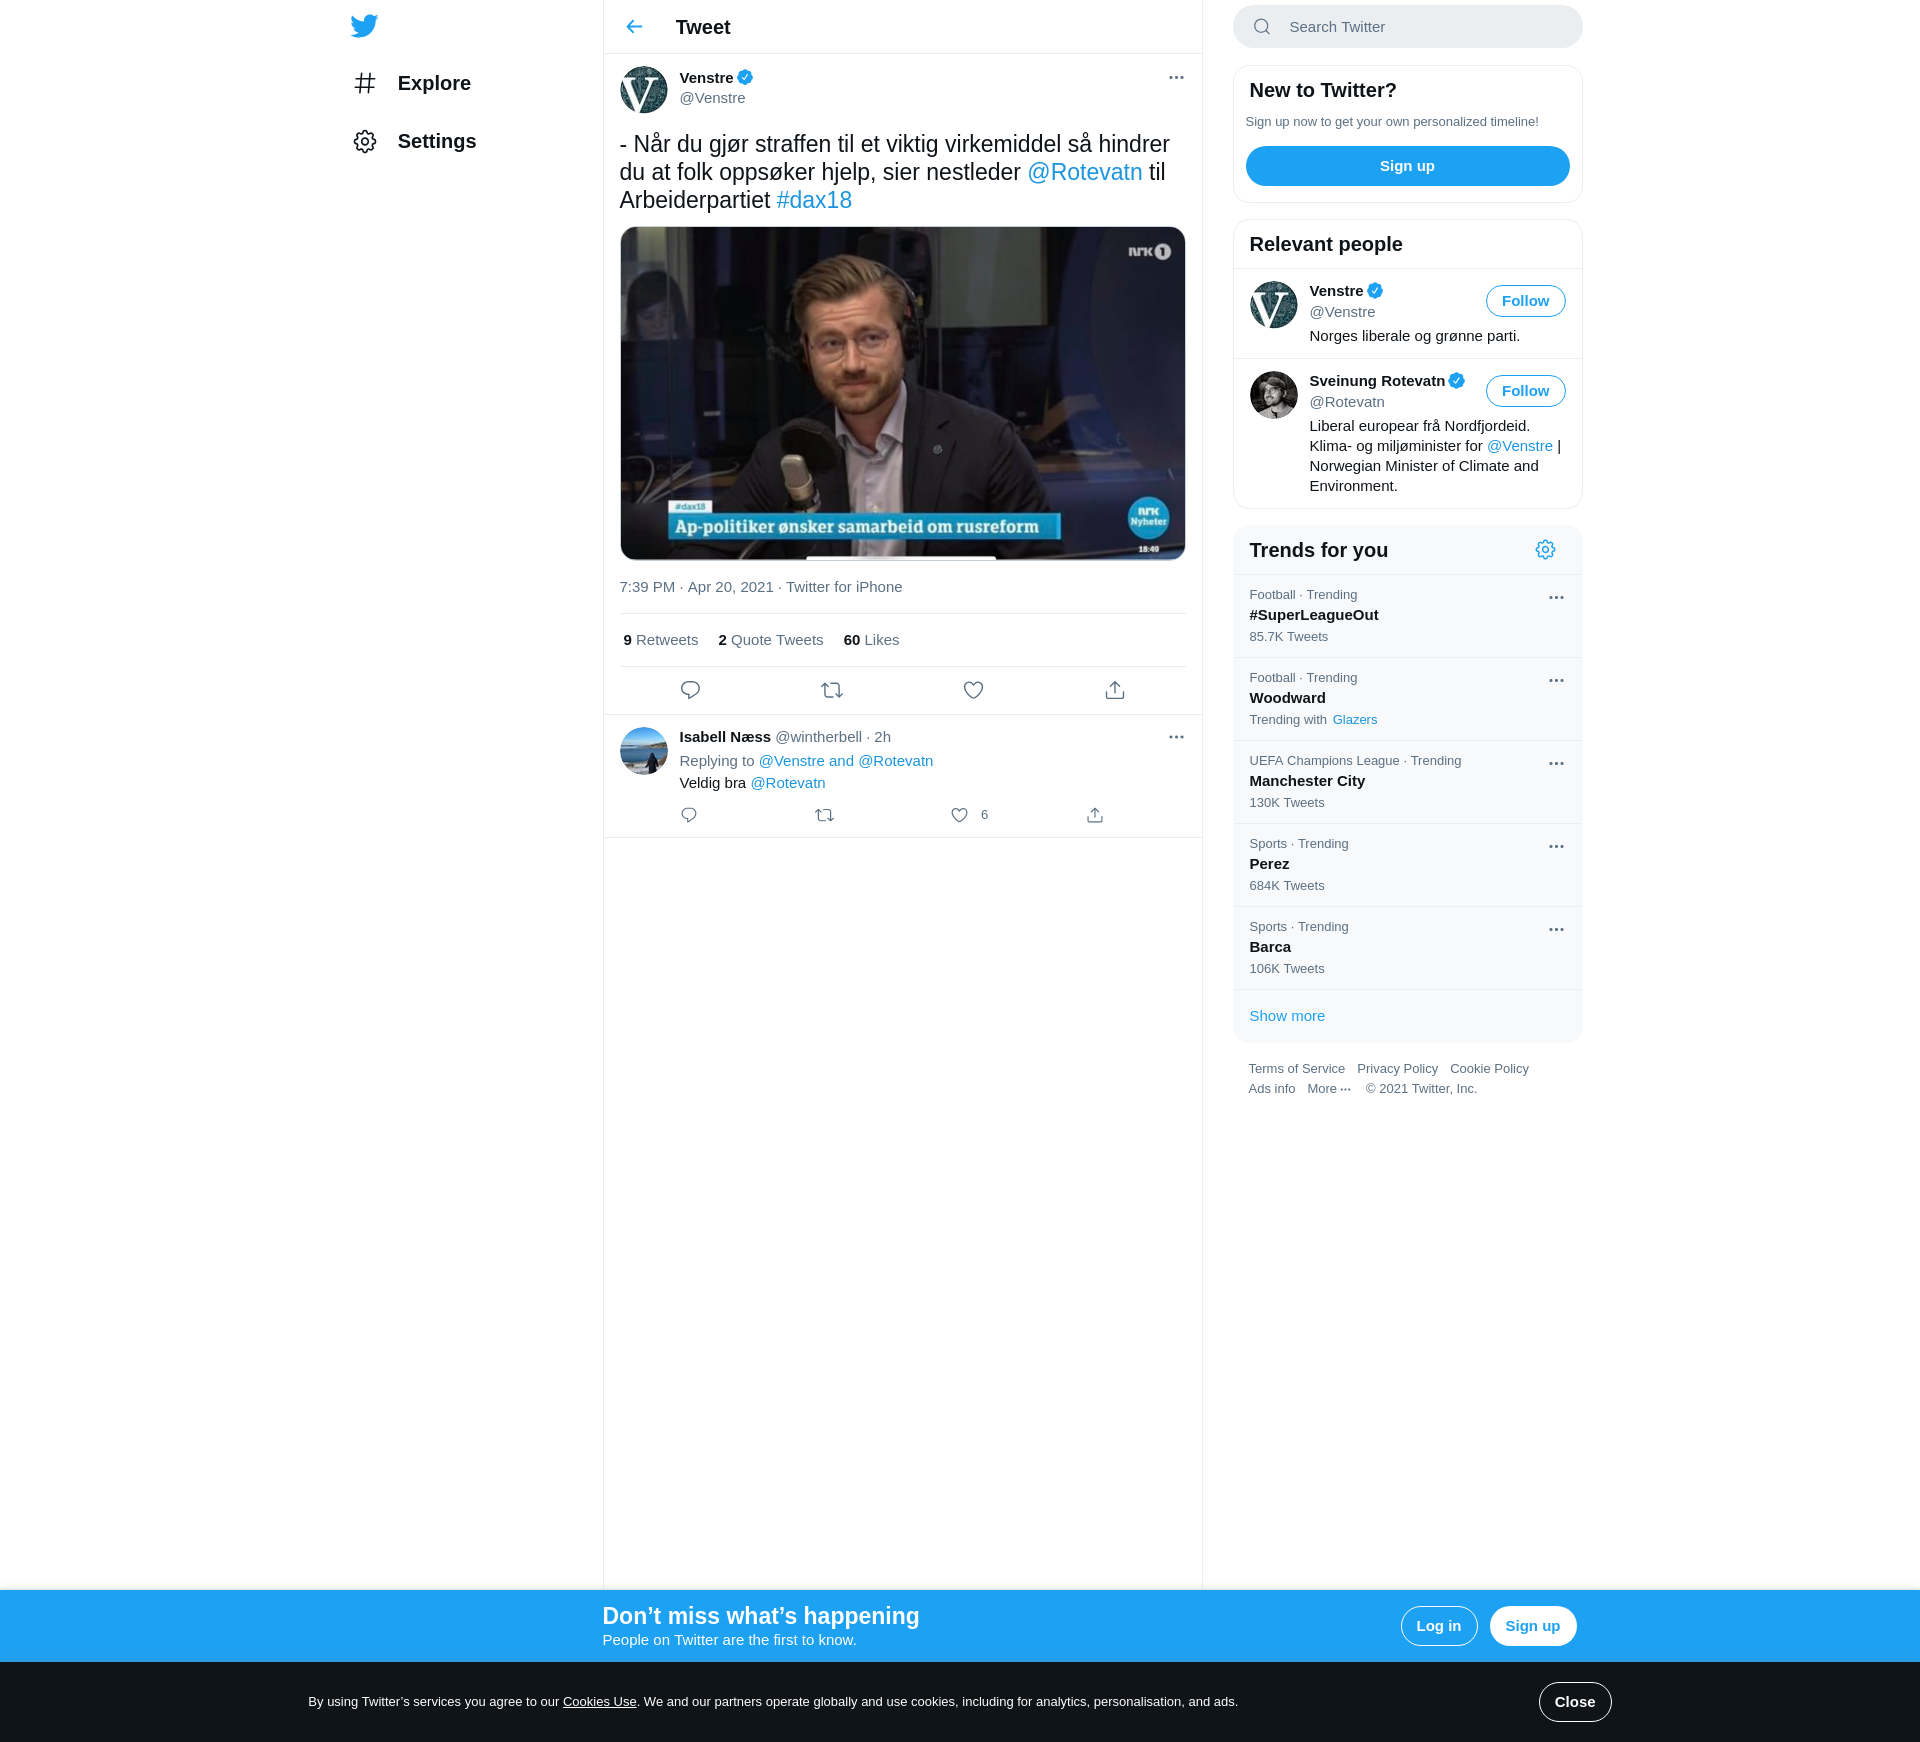Click the Search Twitter input field
The width and height of the screenshot is (1920, 1742).
tap(1407, 27)
